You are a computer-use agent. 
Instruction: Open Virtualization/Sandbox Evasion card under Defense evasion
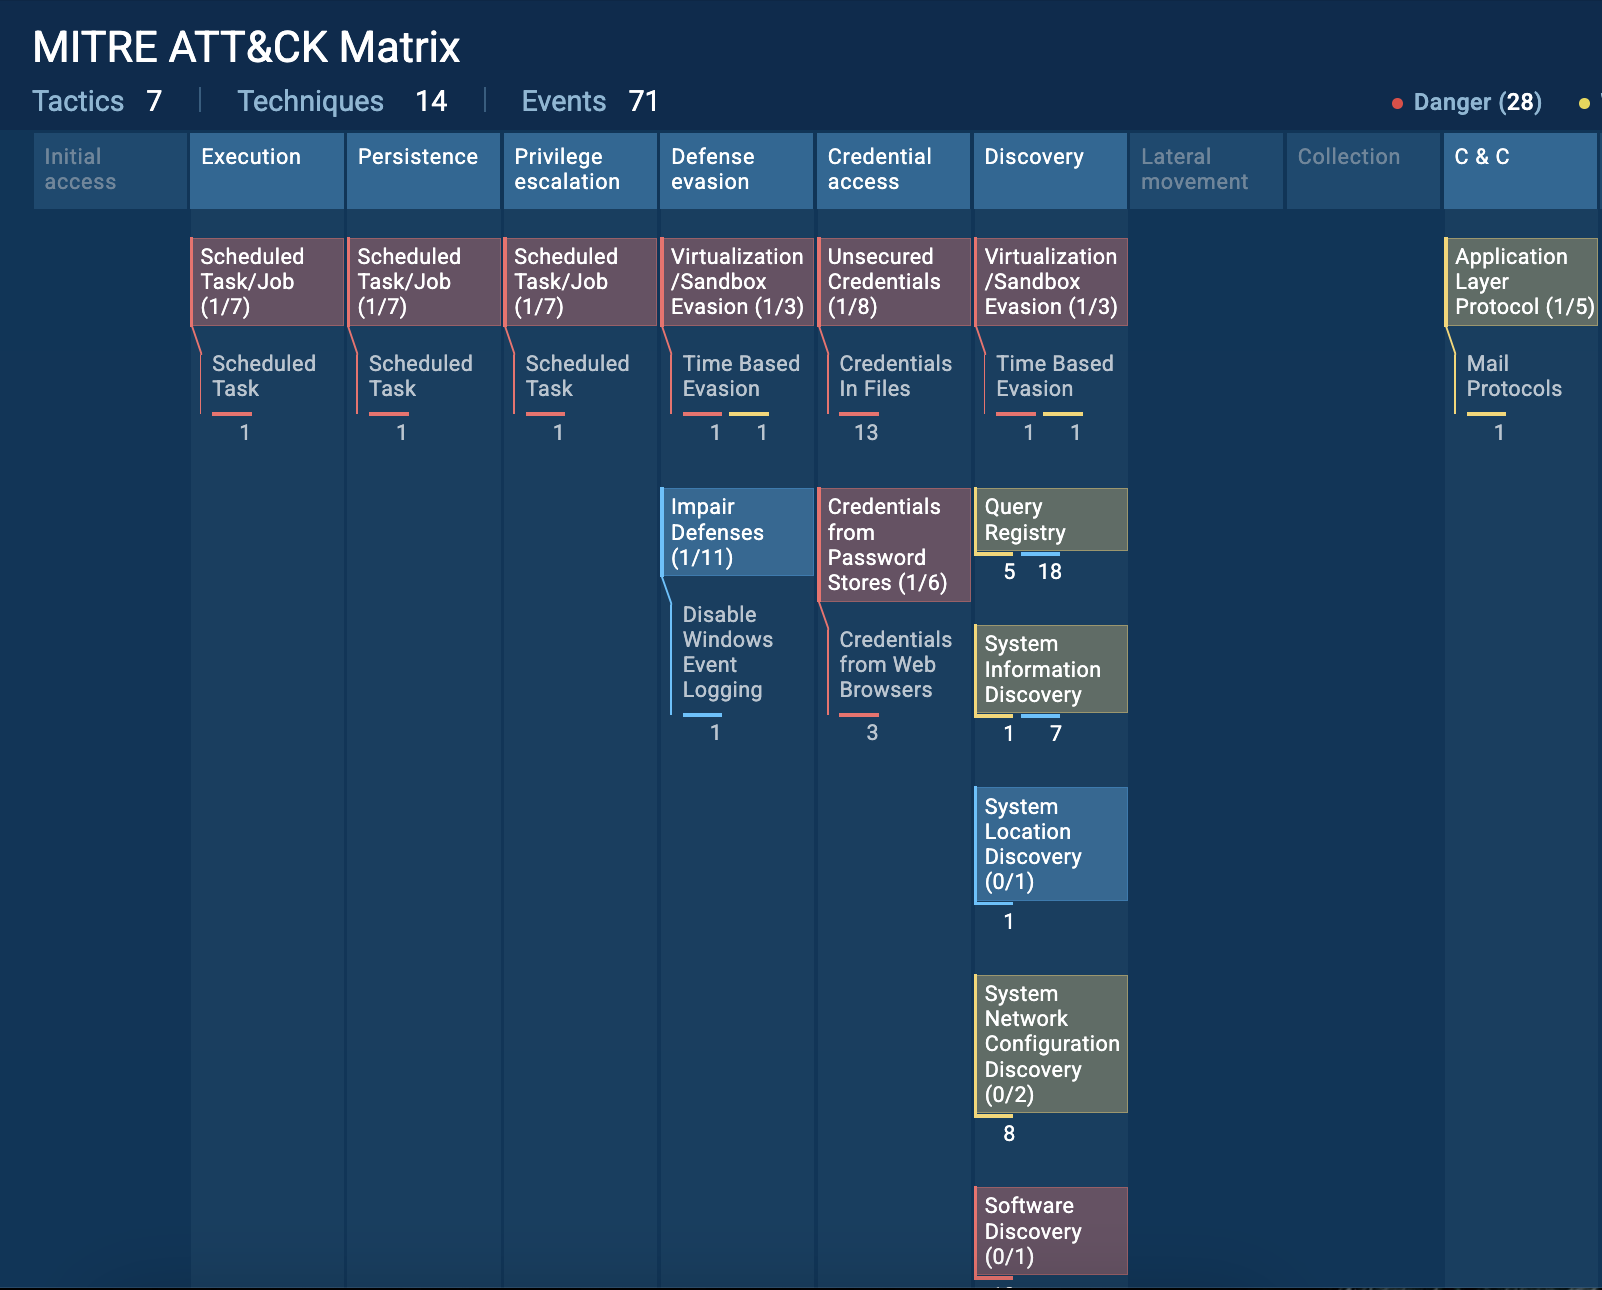pos(737,282)
